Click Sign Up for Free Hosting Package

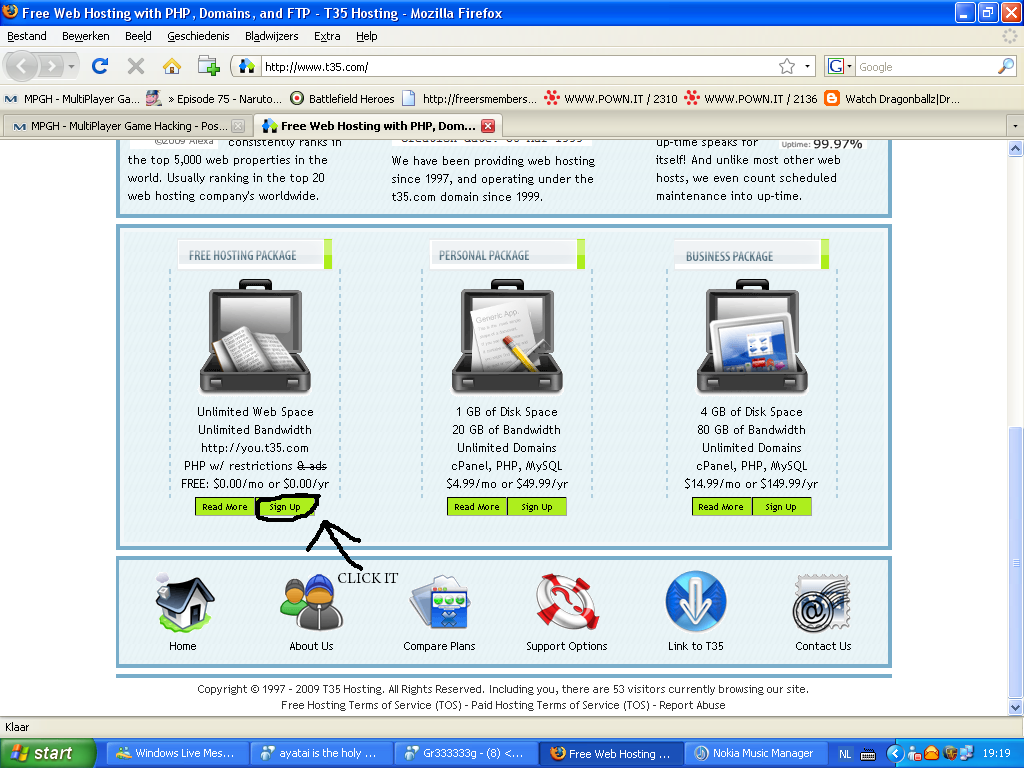(285, 507)
